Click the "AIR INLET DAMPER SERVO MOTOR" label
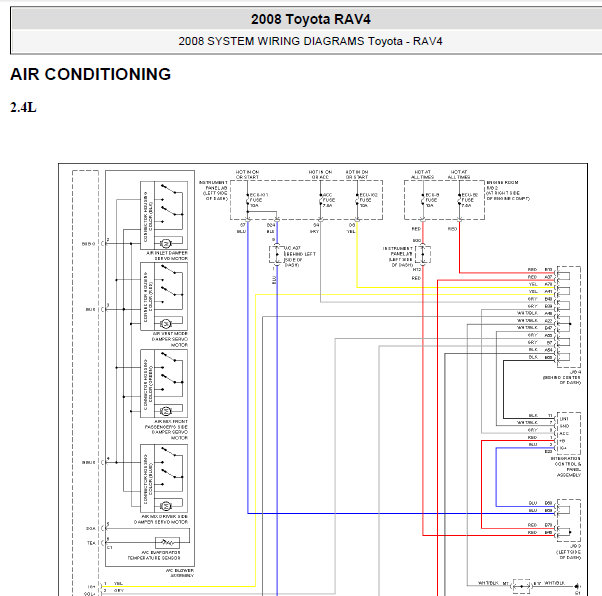602x596 pixels. point(167,256)
